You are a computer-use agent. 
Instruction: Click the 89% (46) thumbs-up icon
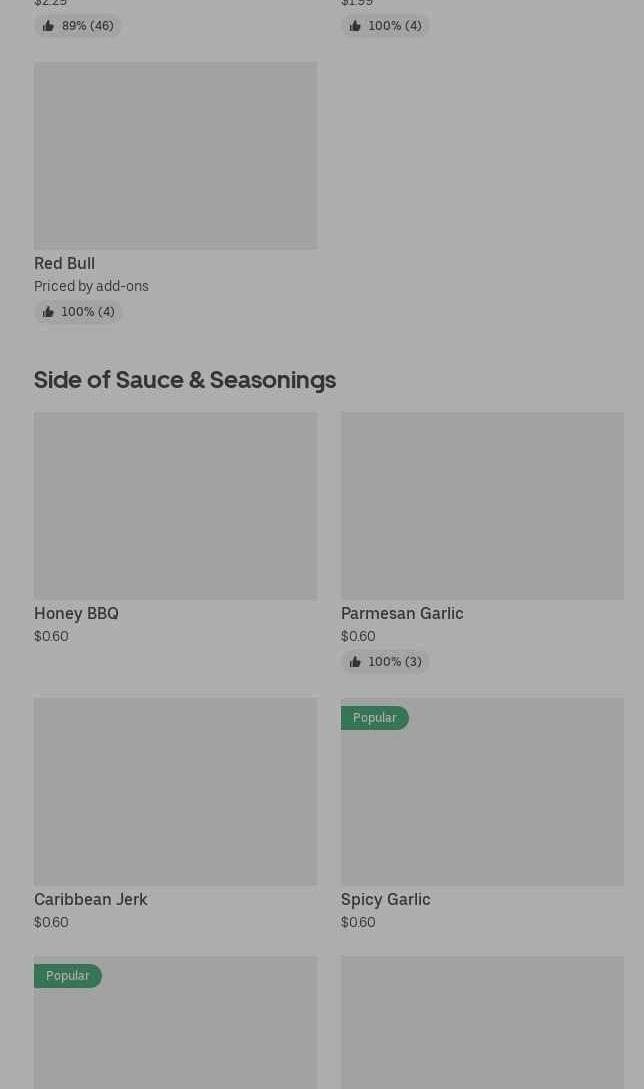48,26
